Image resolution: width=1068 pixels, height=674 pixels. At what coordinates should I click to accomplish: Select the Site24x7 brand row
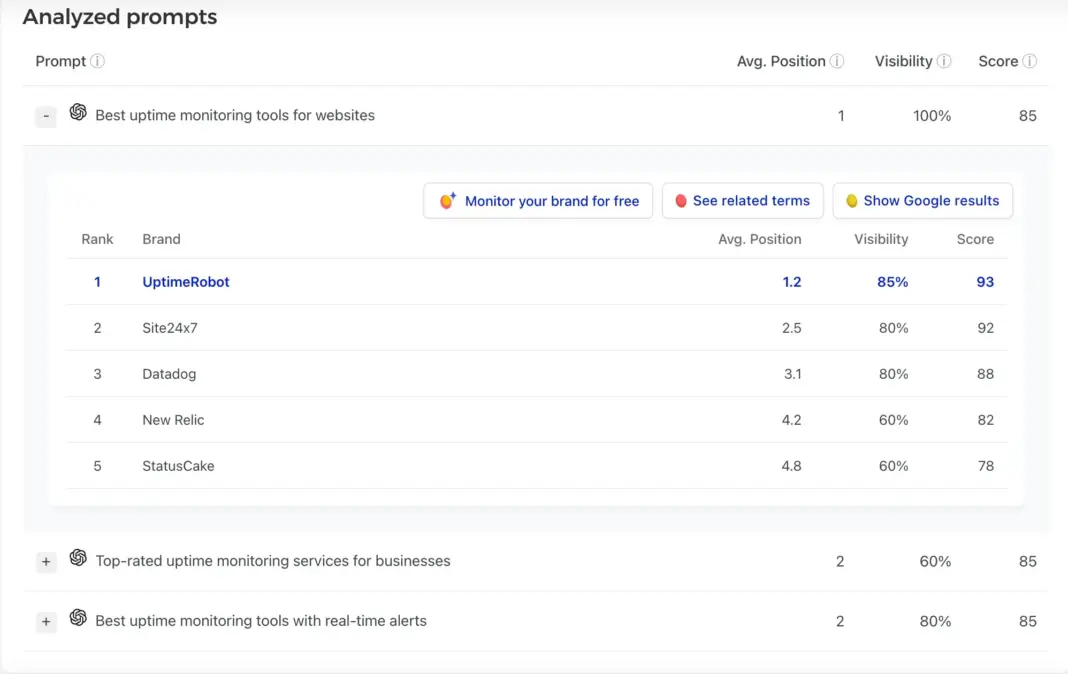(537, 328)
